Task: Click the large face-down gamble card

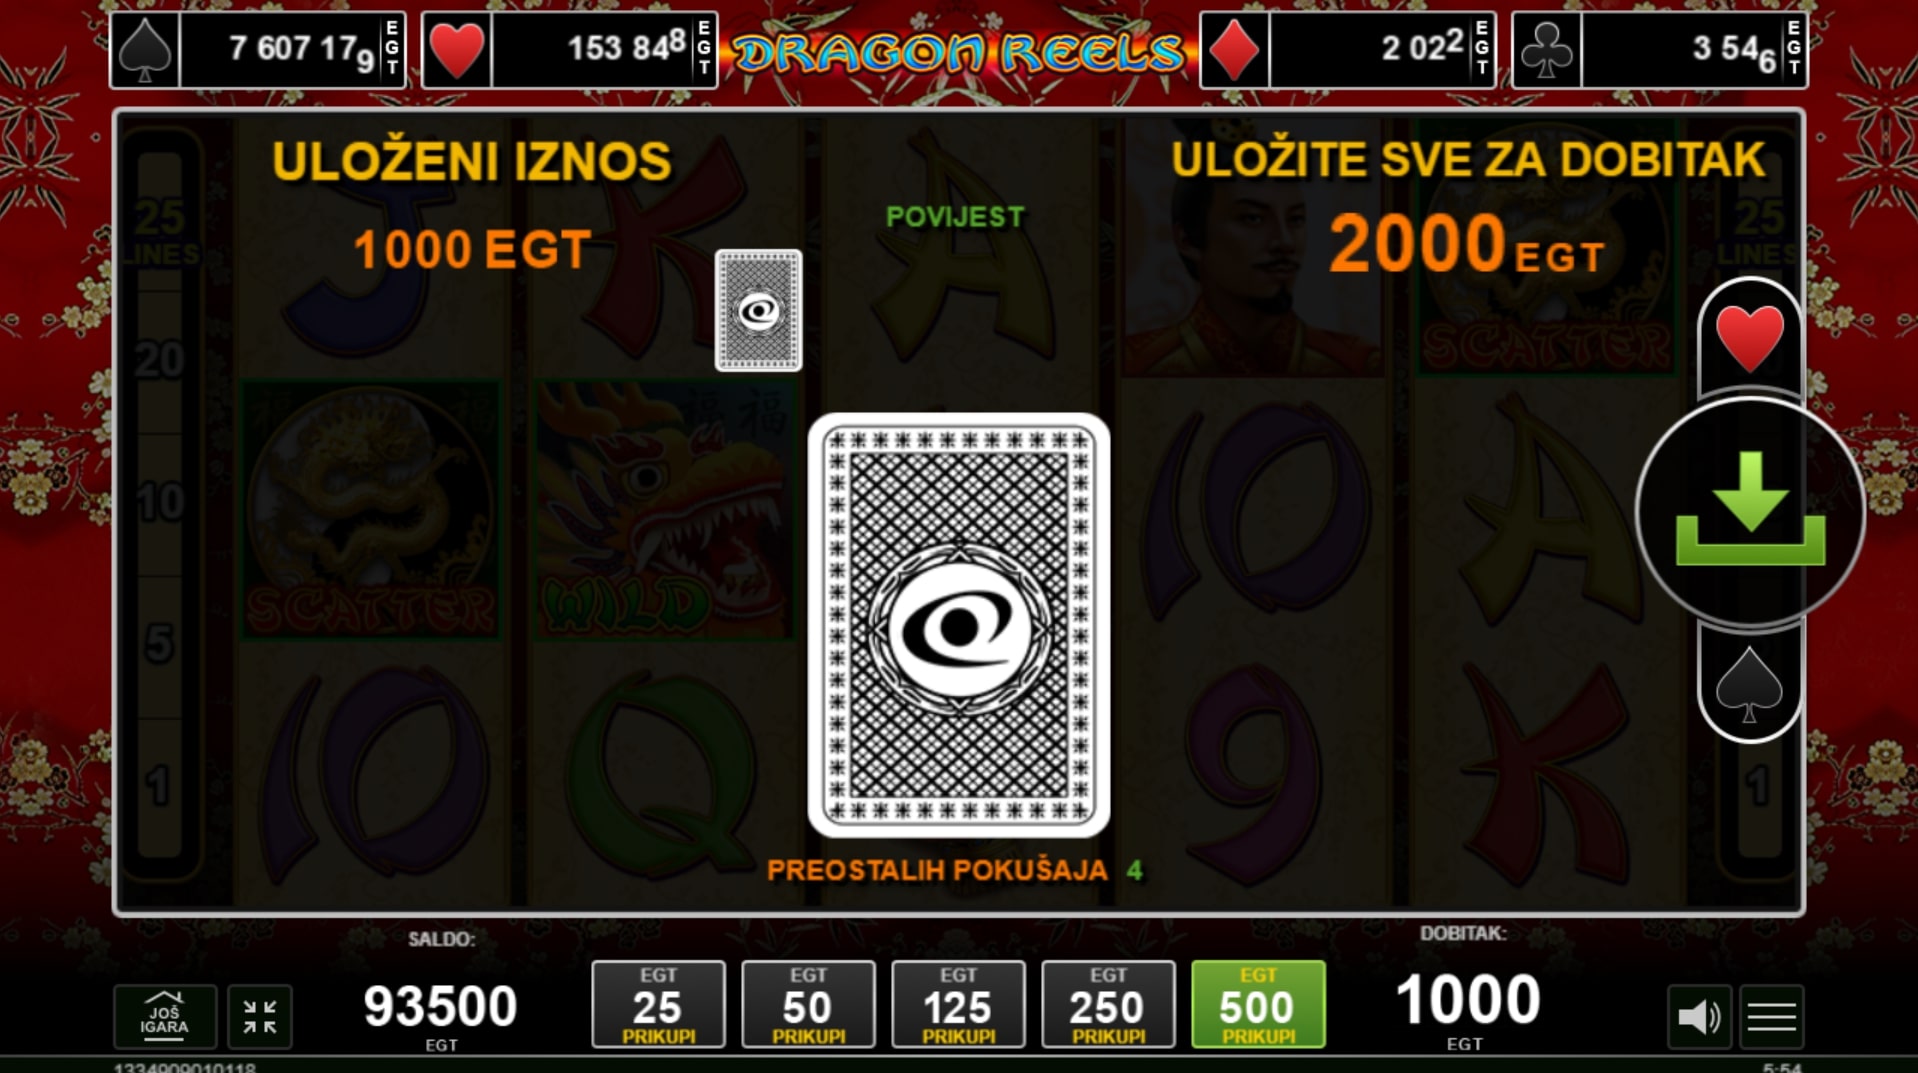Action: click(958, 625)
